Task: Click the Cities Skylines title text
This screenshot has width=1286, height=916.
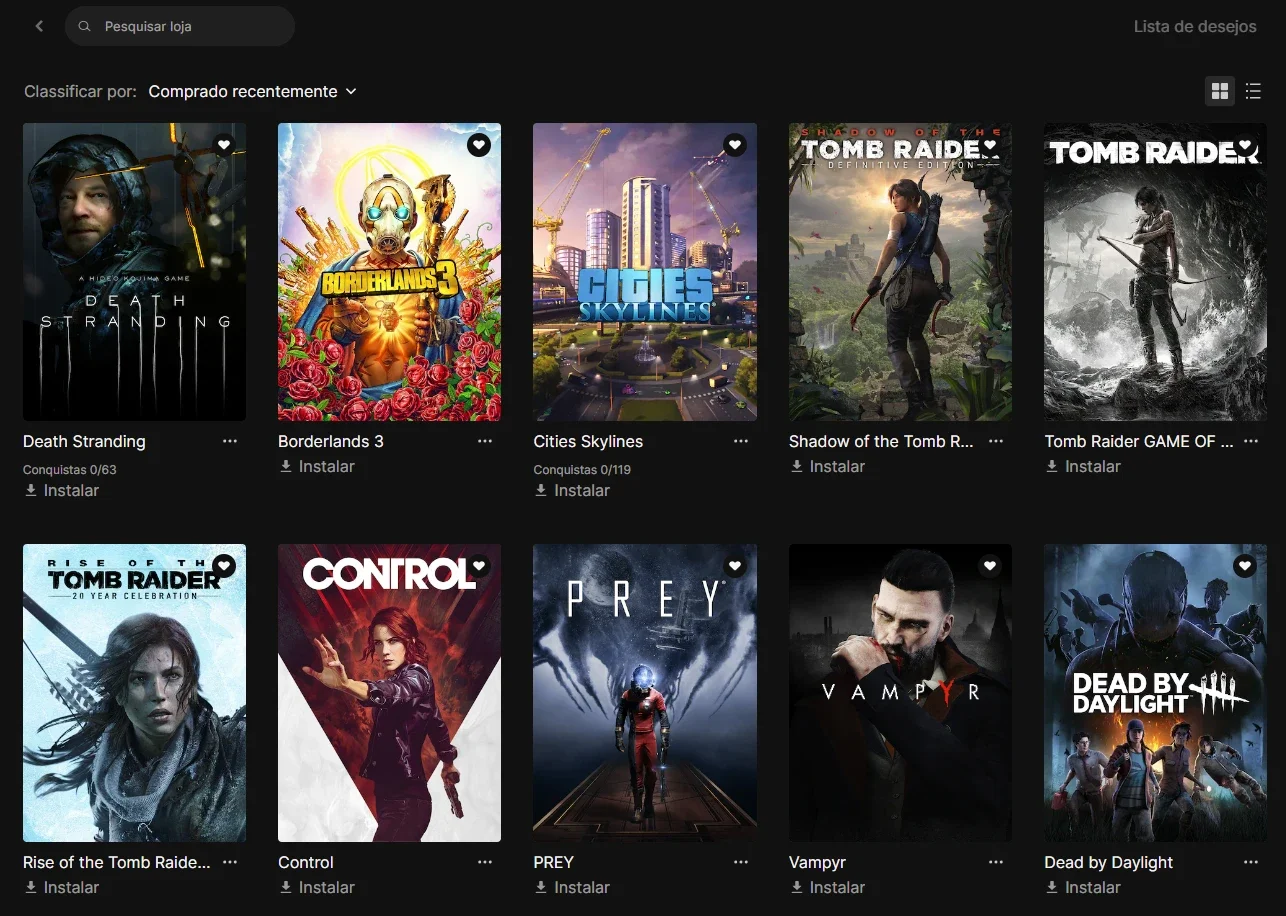Action: click(x=588, y=441)
